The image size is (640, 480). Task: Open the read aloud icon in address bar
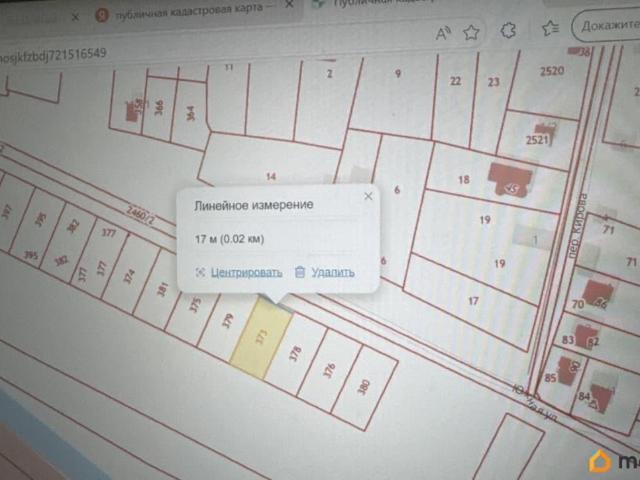click(443, 33)
